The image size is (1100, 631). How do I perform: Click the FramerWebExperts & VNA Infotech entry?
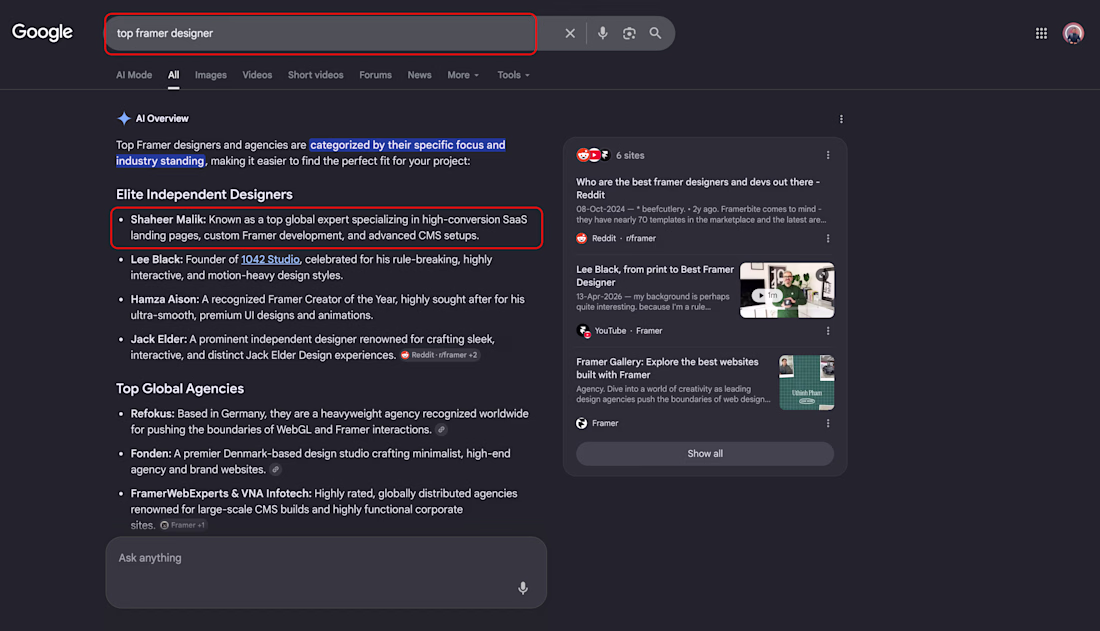[324, 509]
